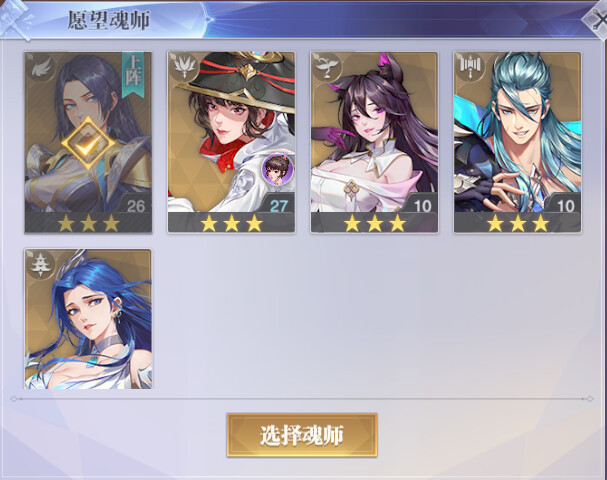
Task: Click the hammer emblem beside 愿望魂师 title
Action: 15,19
